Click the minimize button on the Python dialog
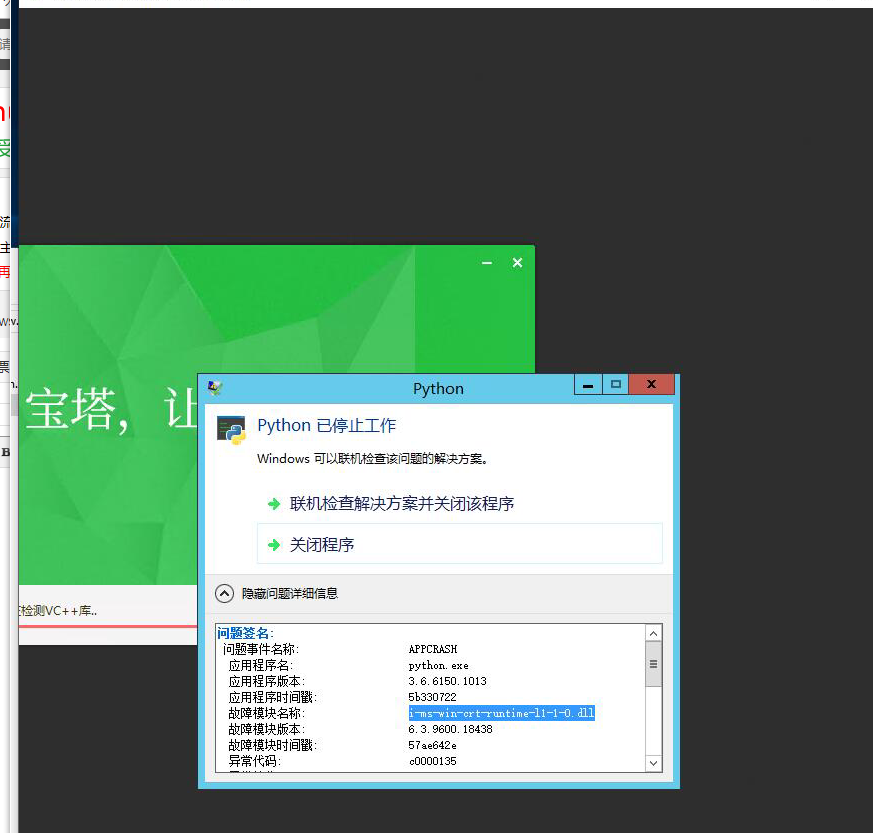Image resolution: width=873 pixels, height=833 pixels. point(588,384)
